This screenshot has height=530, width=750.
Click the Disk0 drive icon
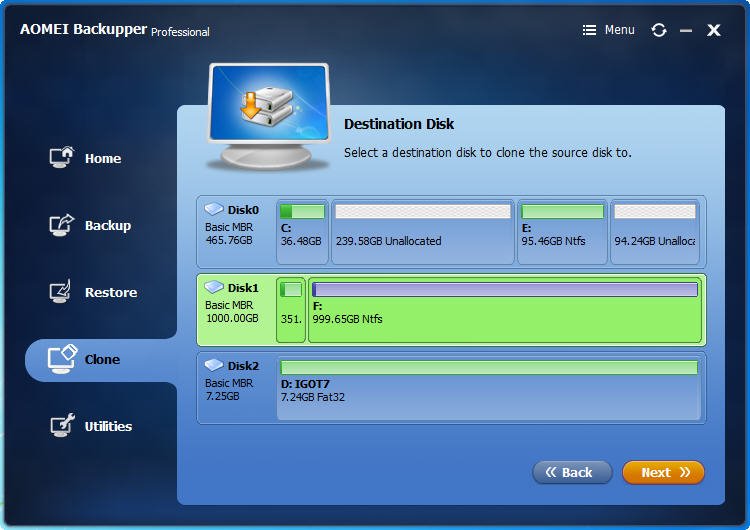point(214,209)
